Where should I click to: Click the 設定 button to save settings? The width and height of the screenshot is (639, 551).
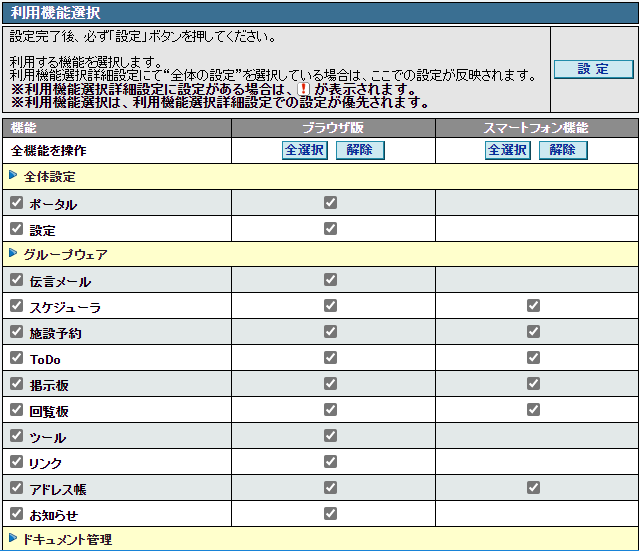[x=593, y=69]
